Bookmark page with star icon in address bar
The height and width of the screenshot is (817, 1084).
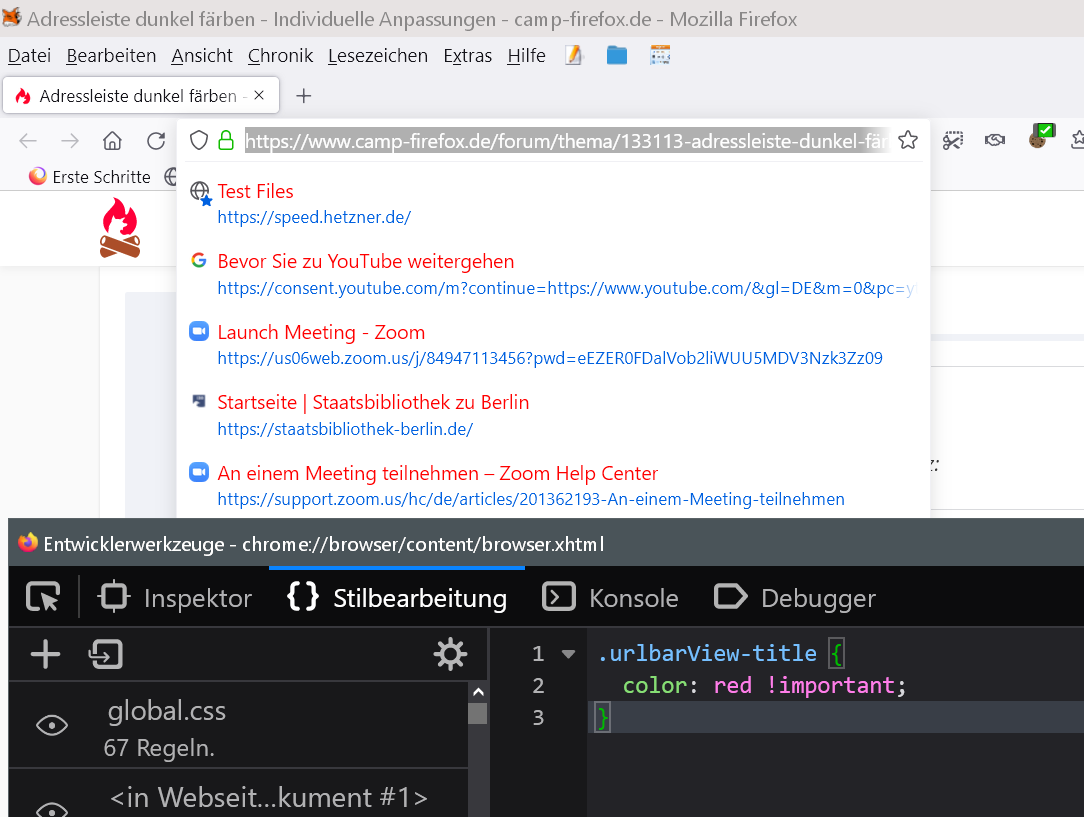(908, 141)
